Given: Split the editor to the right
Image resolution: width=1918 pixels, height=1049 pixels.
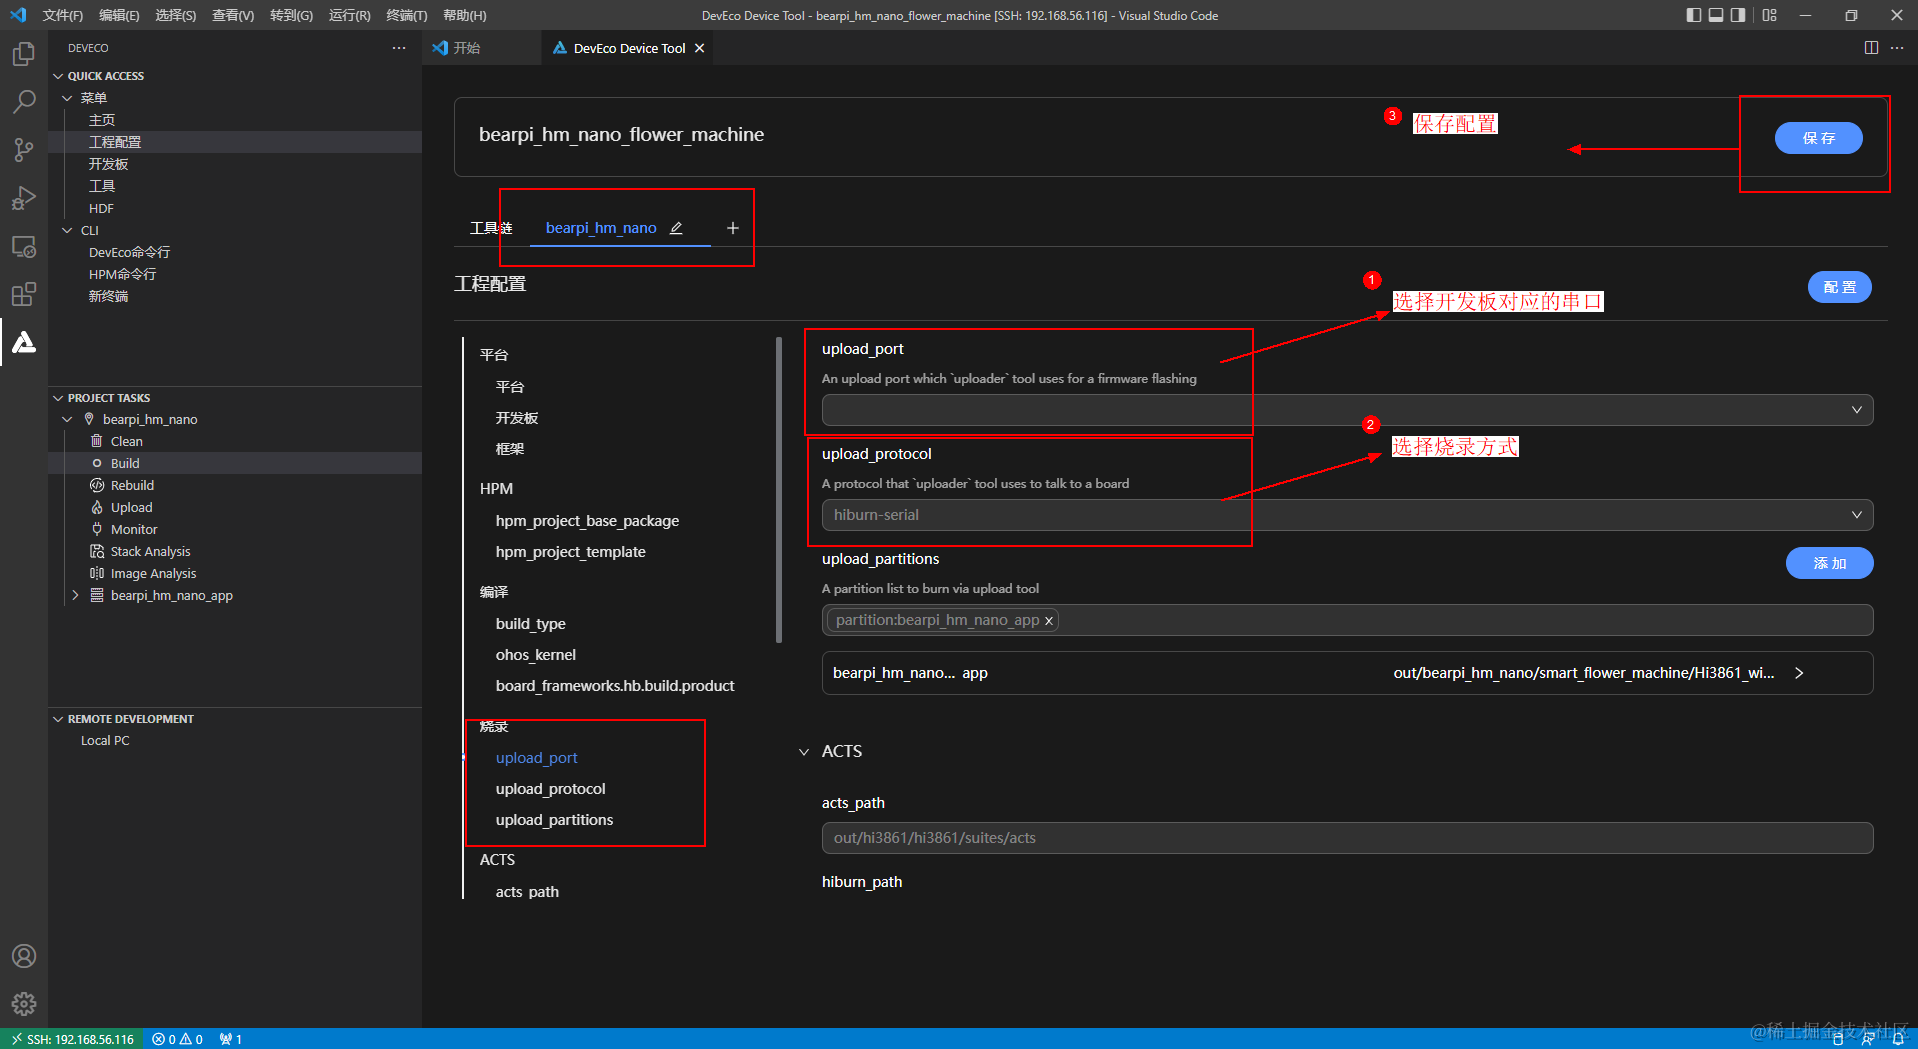Looking at the screenshot, I should tap(1871, 48).
